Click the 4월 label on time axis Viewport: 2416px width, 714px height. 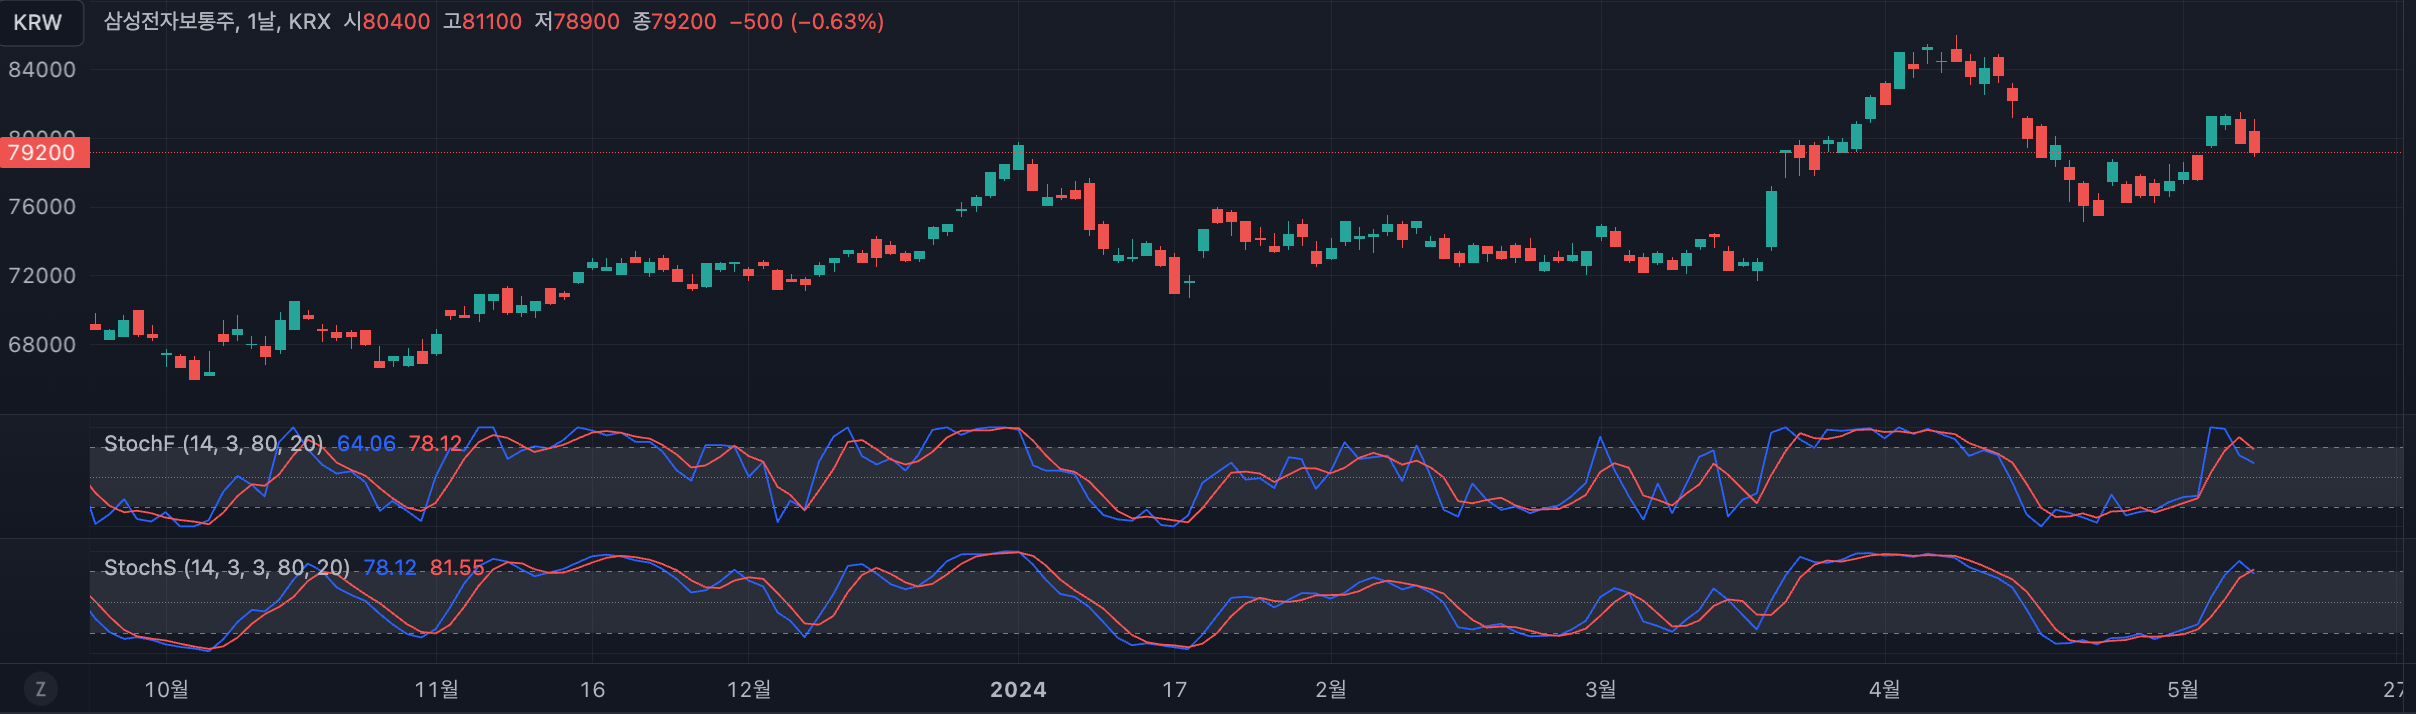1885,689
